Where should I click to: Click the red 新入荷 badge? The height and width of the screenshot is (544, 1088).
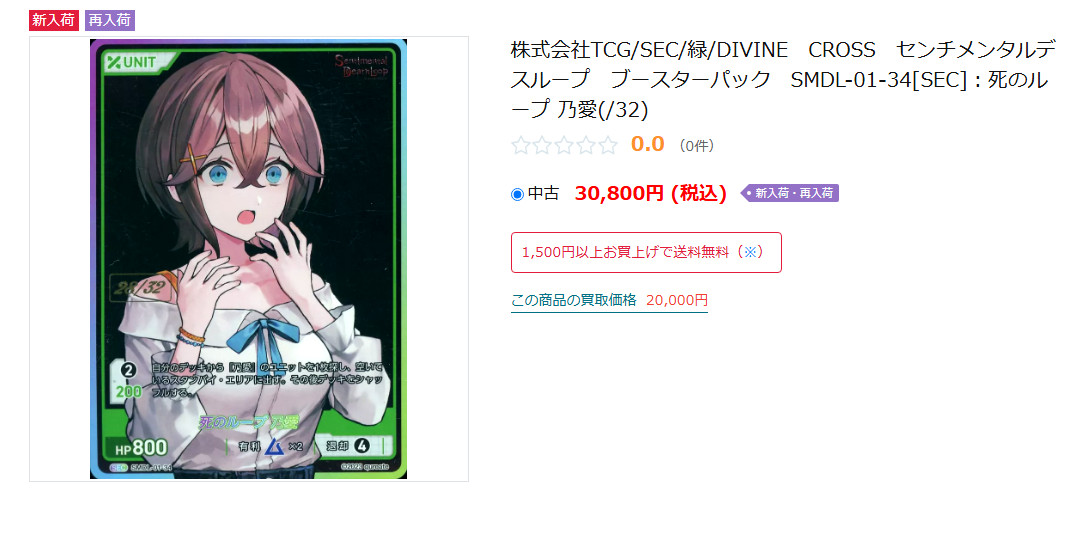point(53,20)
